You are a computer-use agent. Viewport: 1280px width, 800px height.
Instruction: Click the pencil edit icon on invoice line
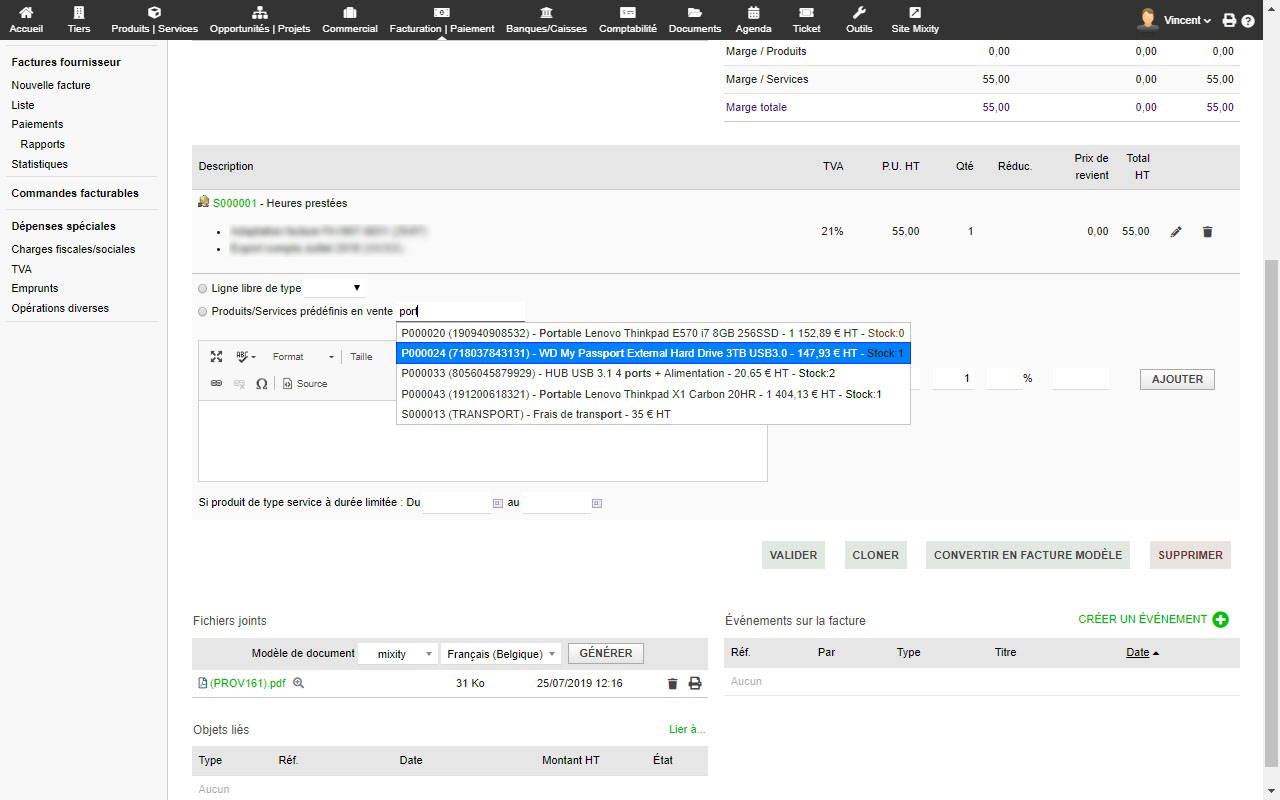pos(1176,232)
